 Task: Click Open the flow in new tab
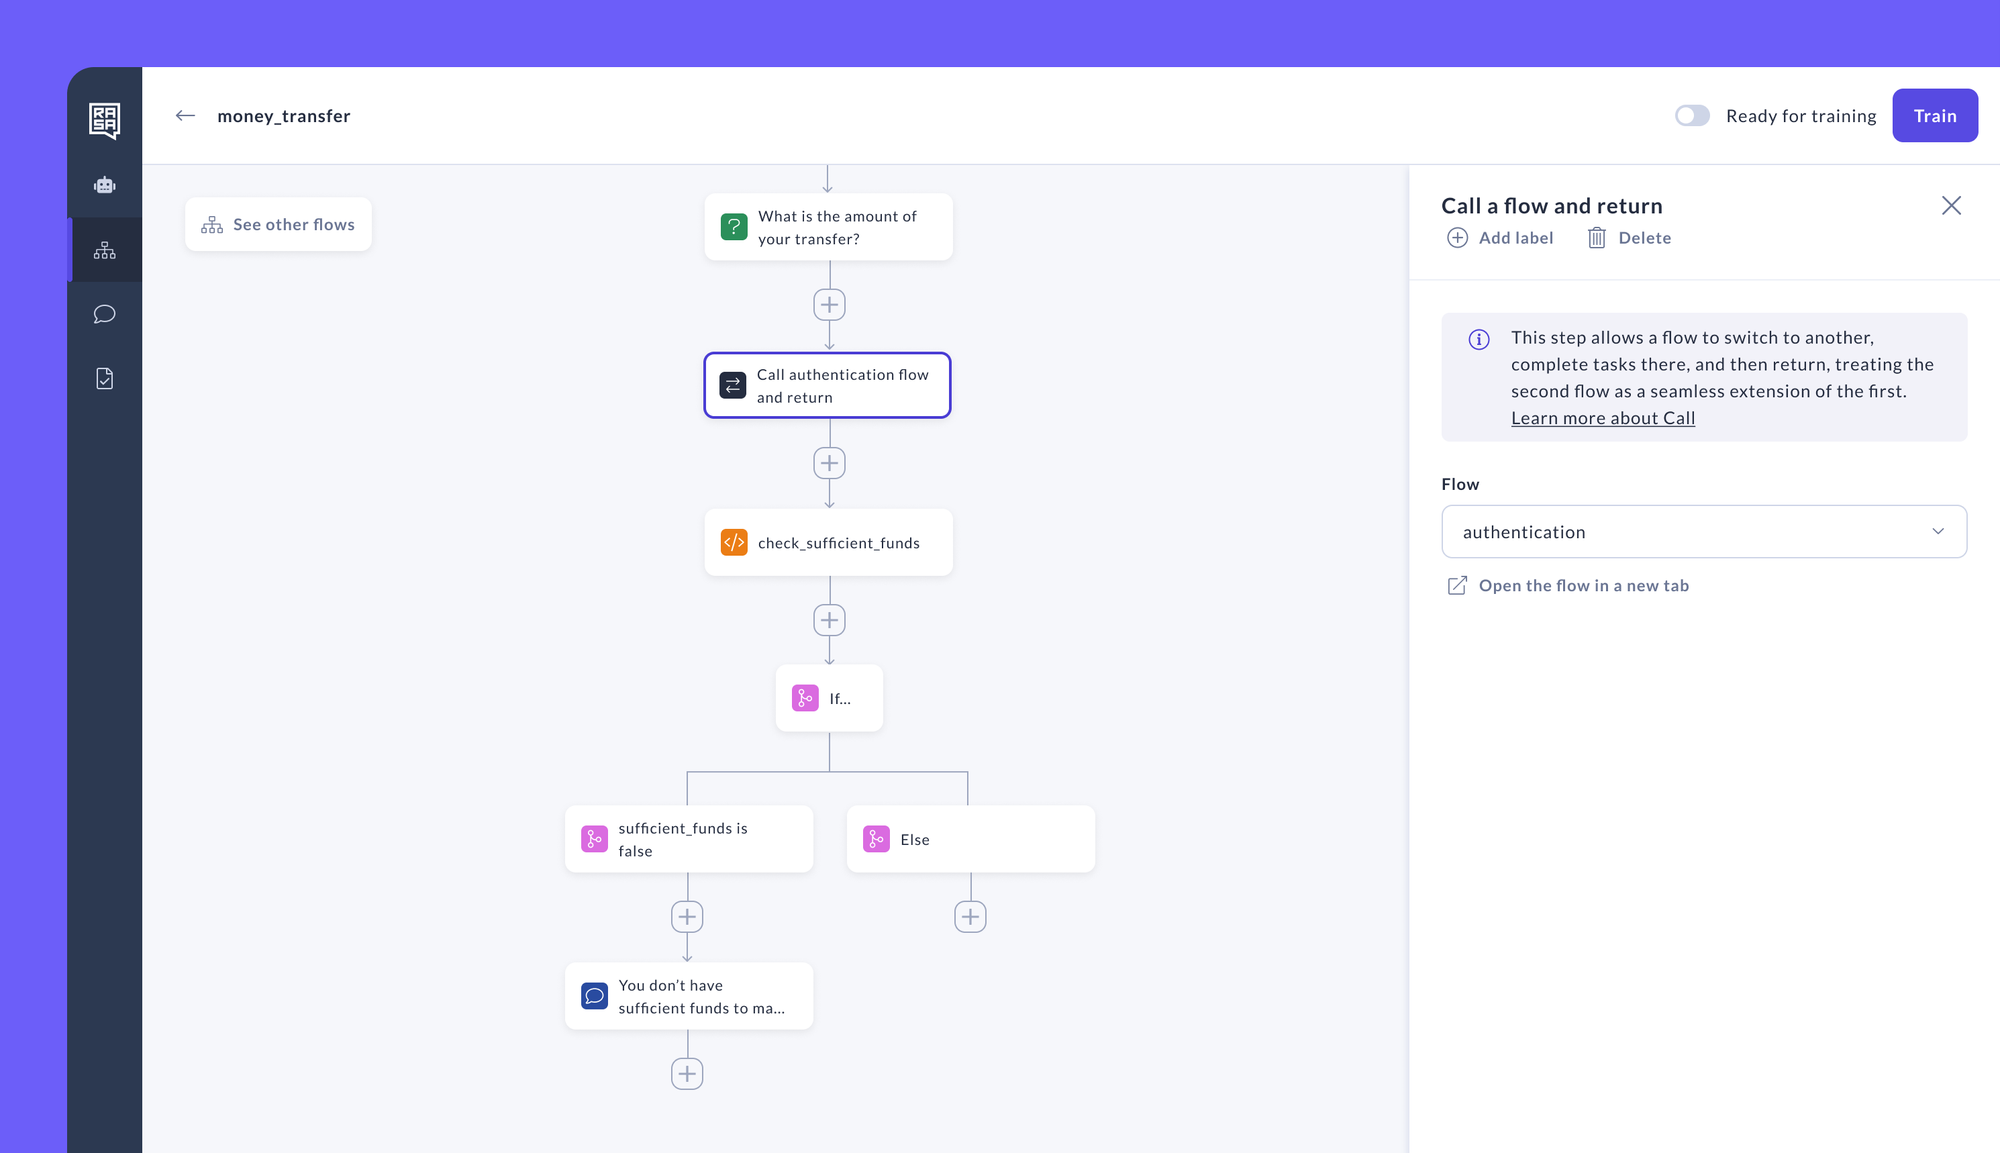click(1583, 586)
